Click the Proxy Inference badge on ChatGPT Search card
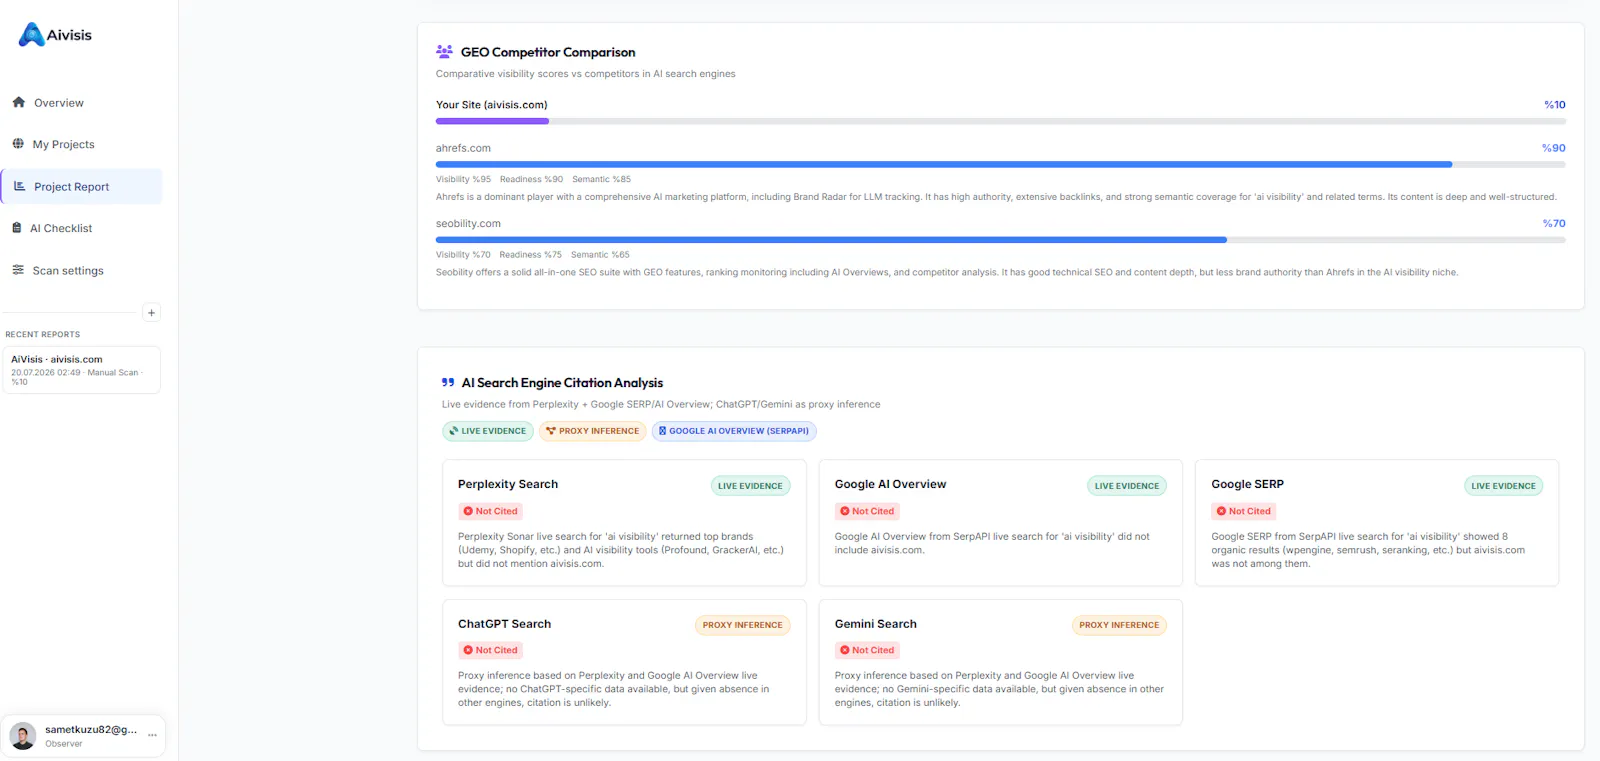The image size is (1600, 761). click(742, 625)
